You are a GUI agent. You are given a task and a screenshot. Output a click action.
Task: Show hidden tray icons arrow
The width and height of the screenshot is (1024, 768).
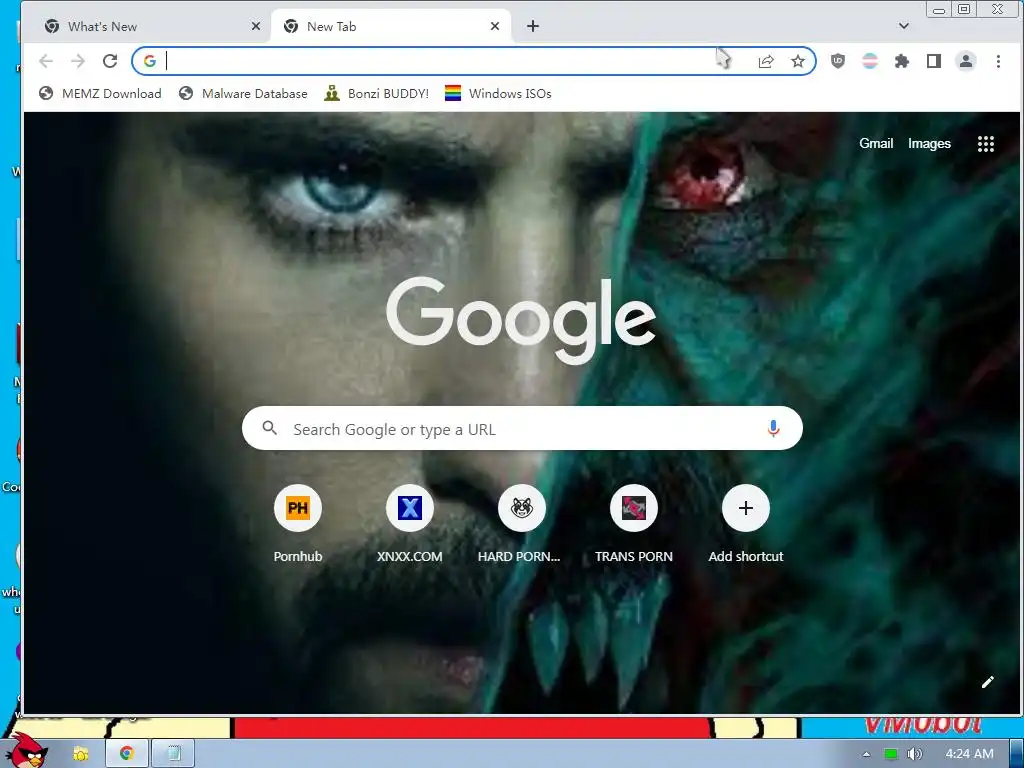click(867, 754)
